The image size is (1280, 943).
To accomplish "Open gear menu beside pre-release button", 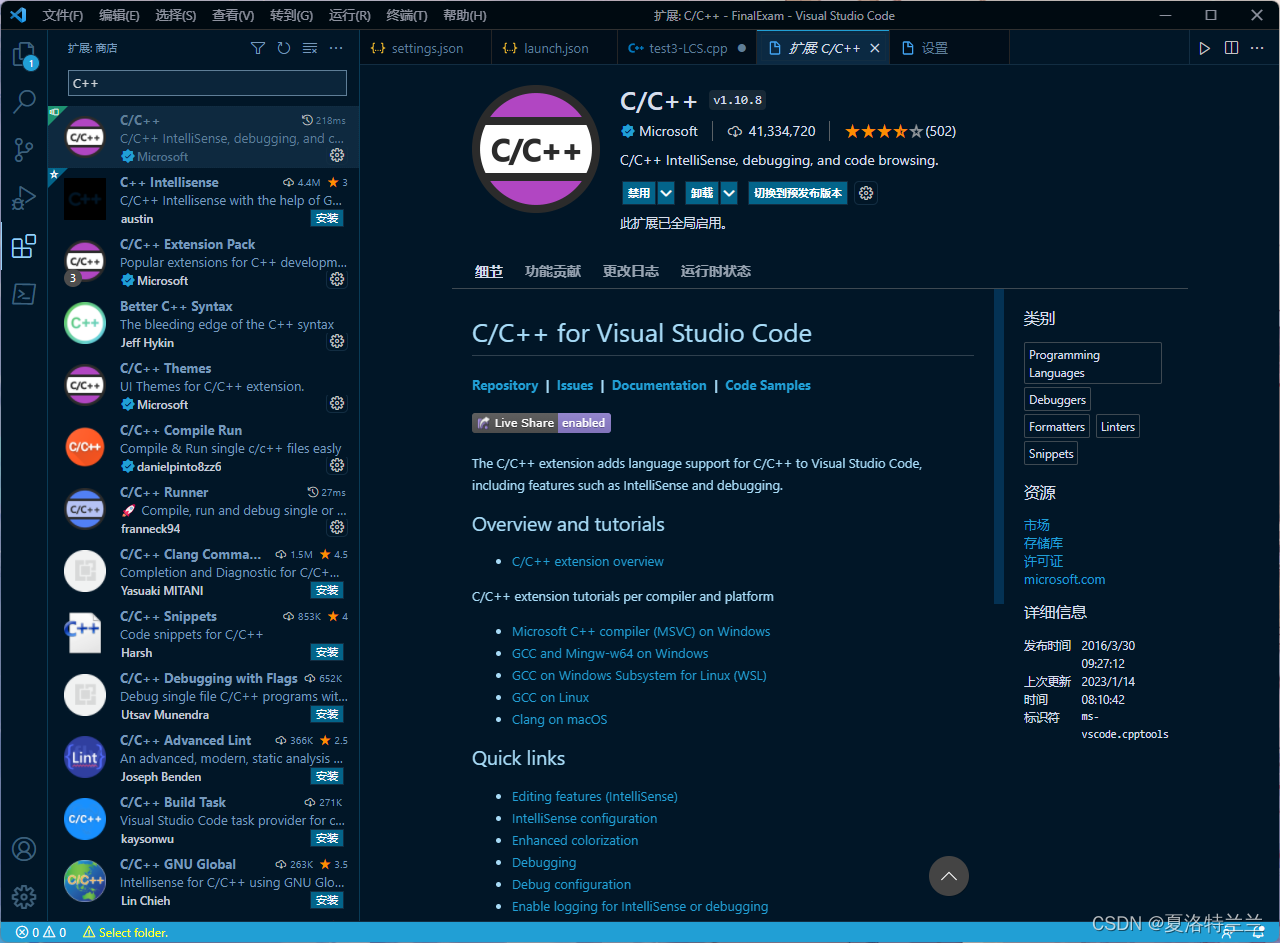I will click(x=867, y=193).
